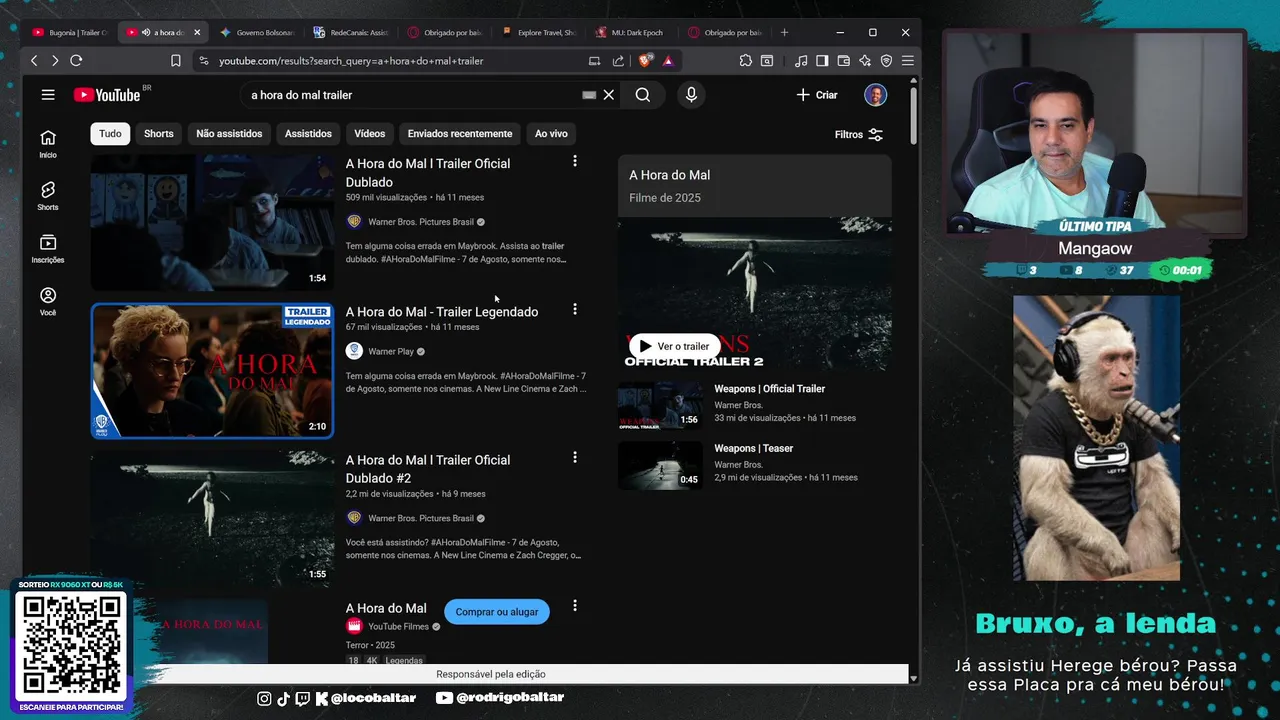Click the Ver o trailer button
The height and width of the screenshot is (720, 1280).
[674, 346]
